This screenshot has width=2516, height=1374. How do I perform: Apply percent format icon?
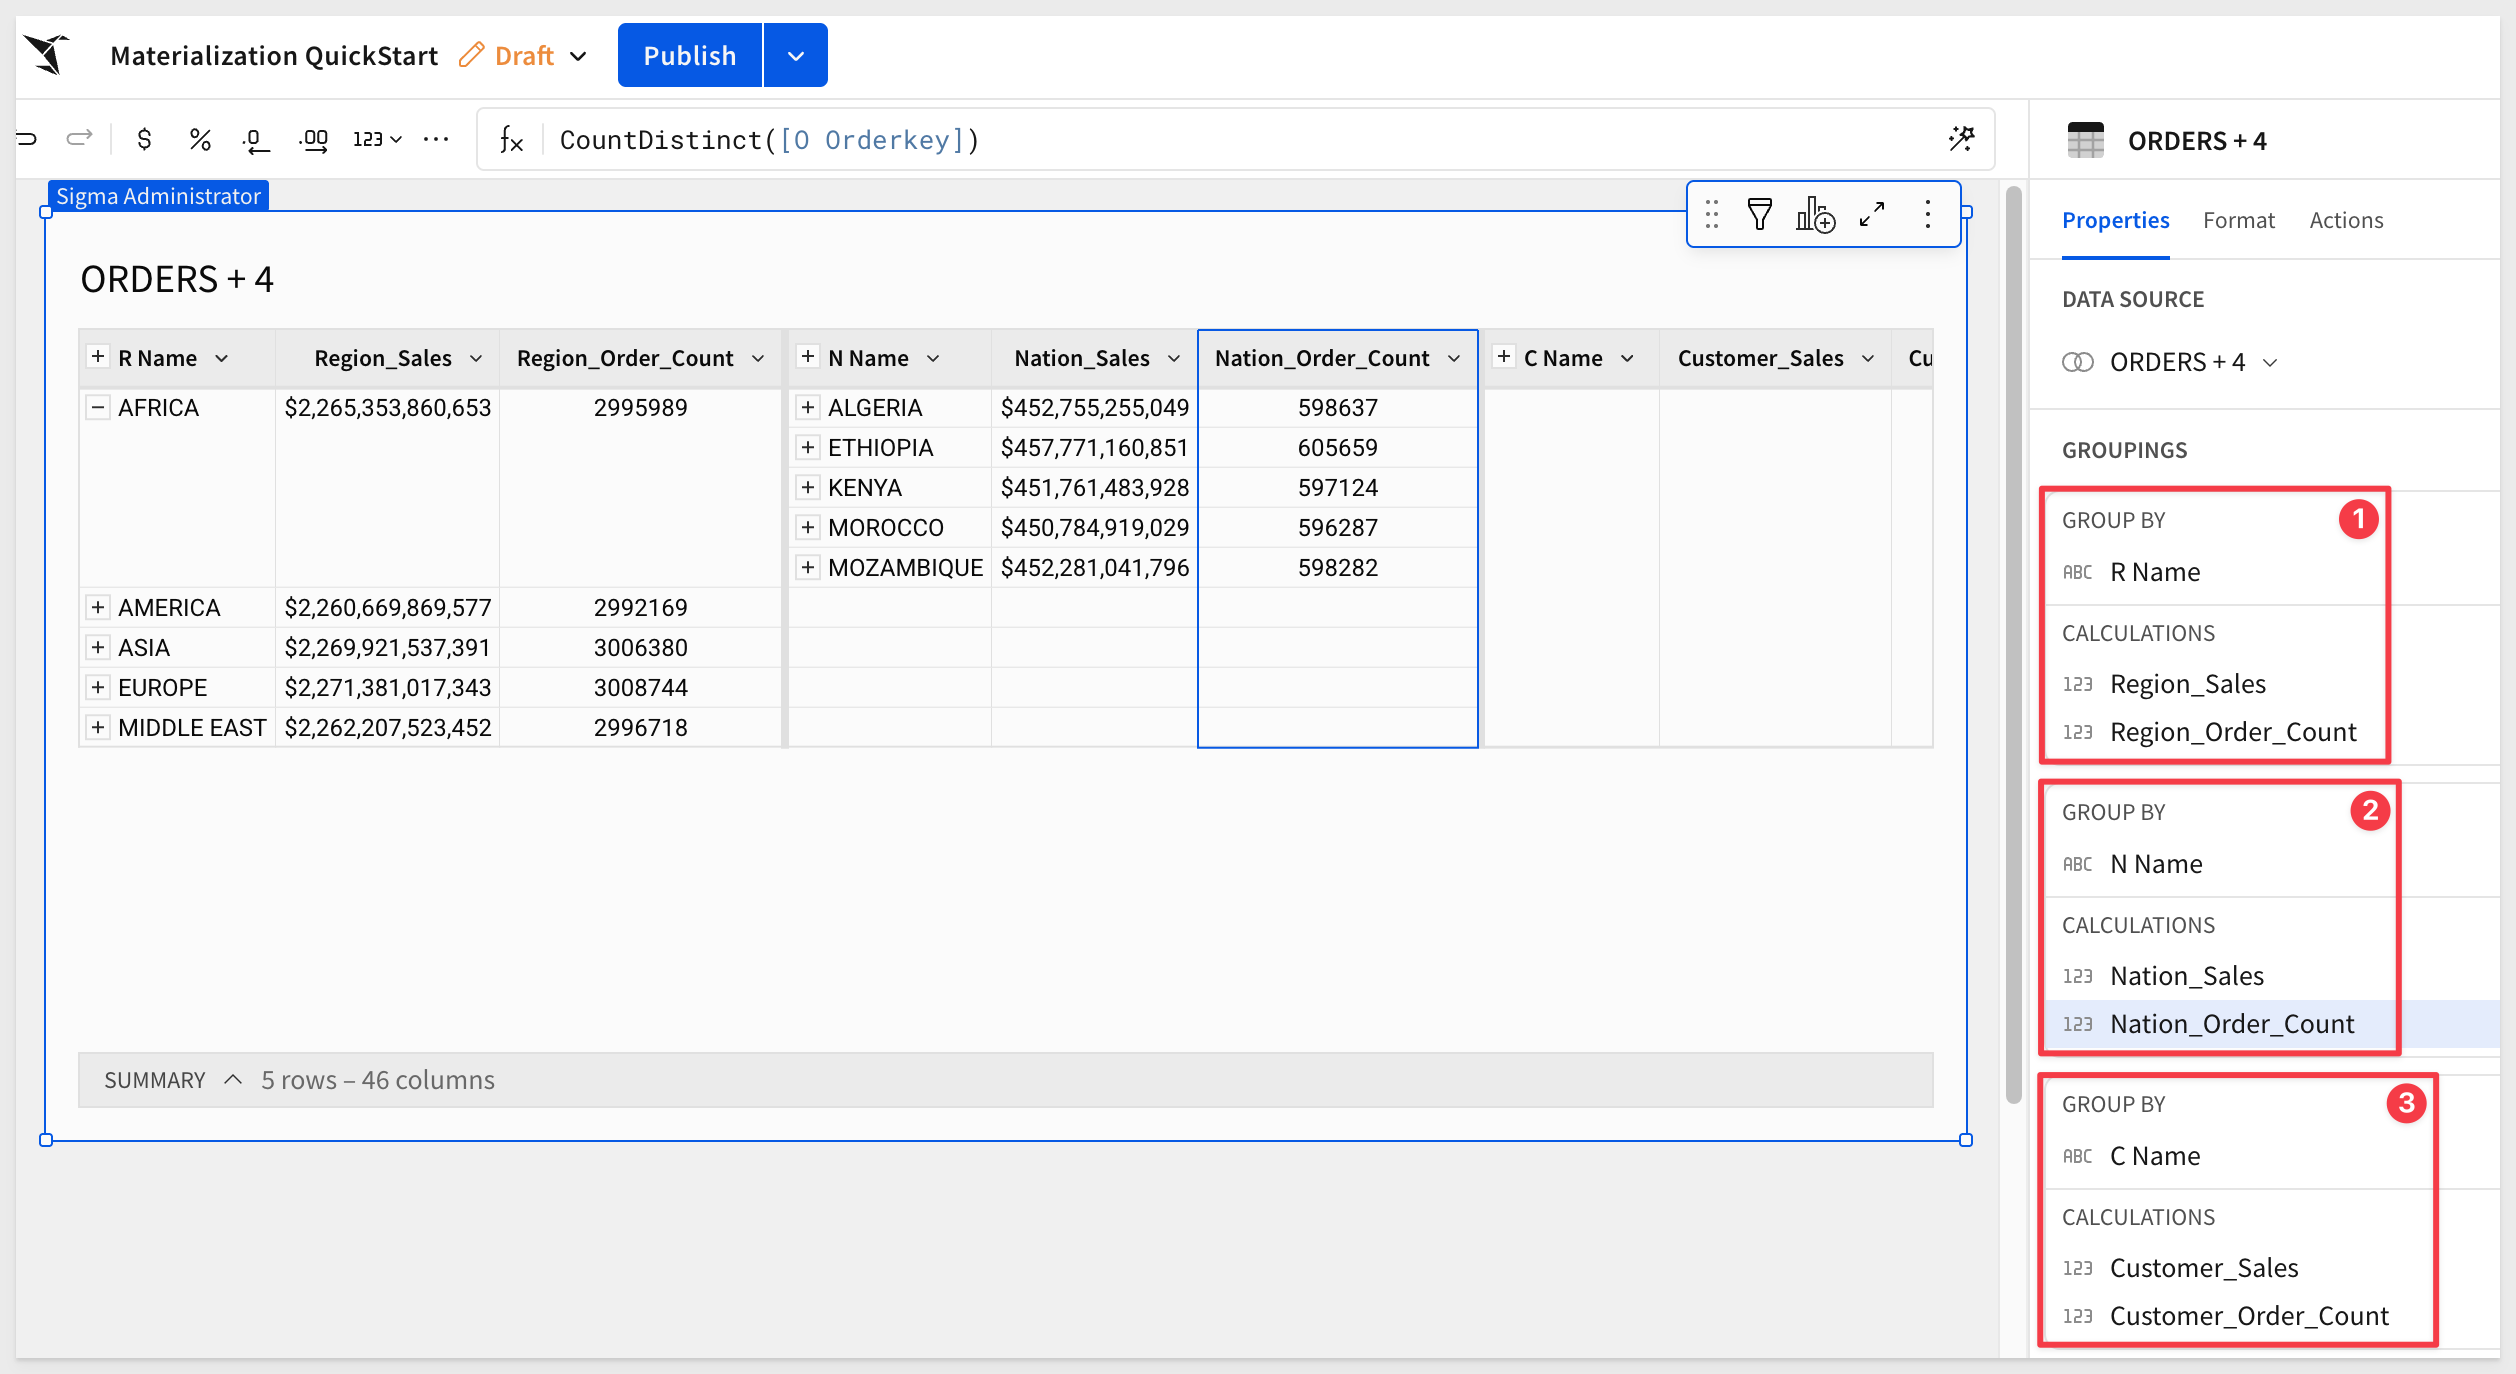200,139
